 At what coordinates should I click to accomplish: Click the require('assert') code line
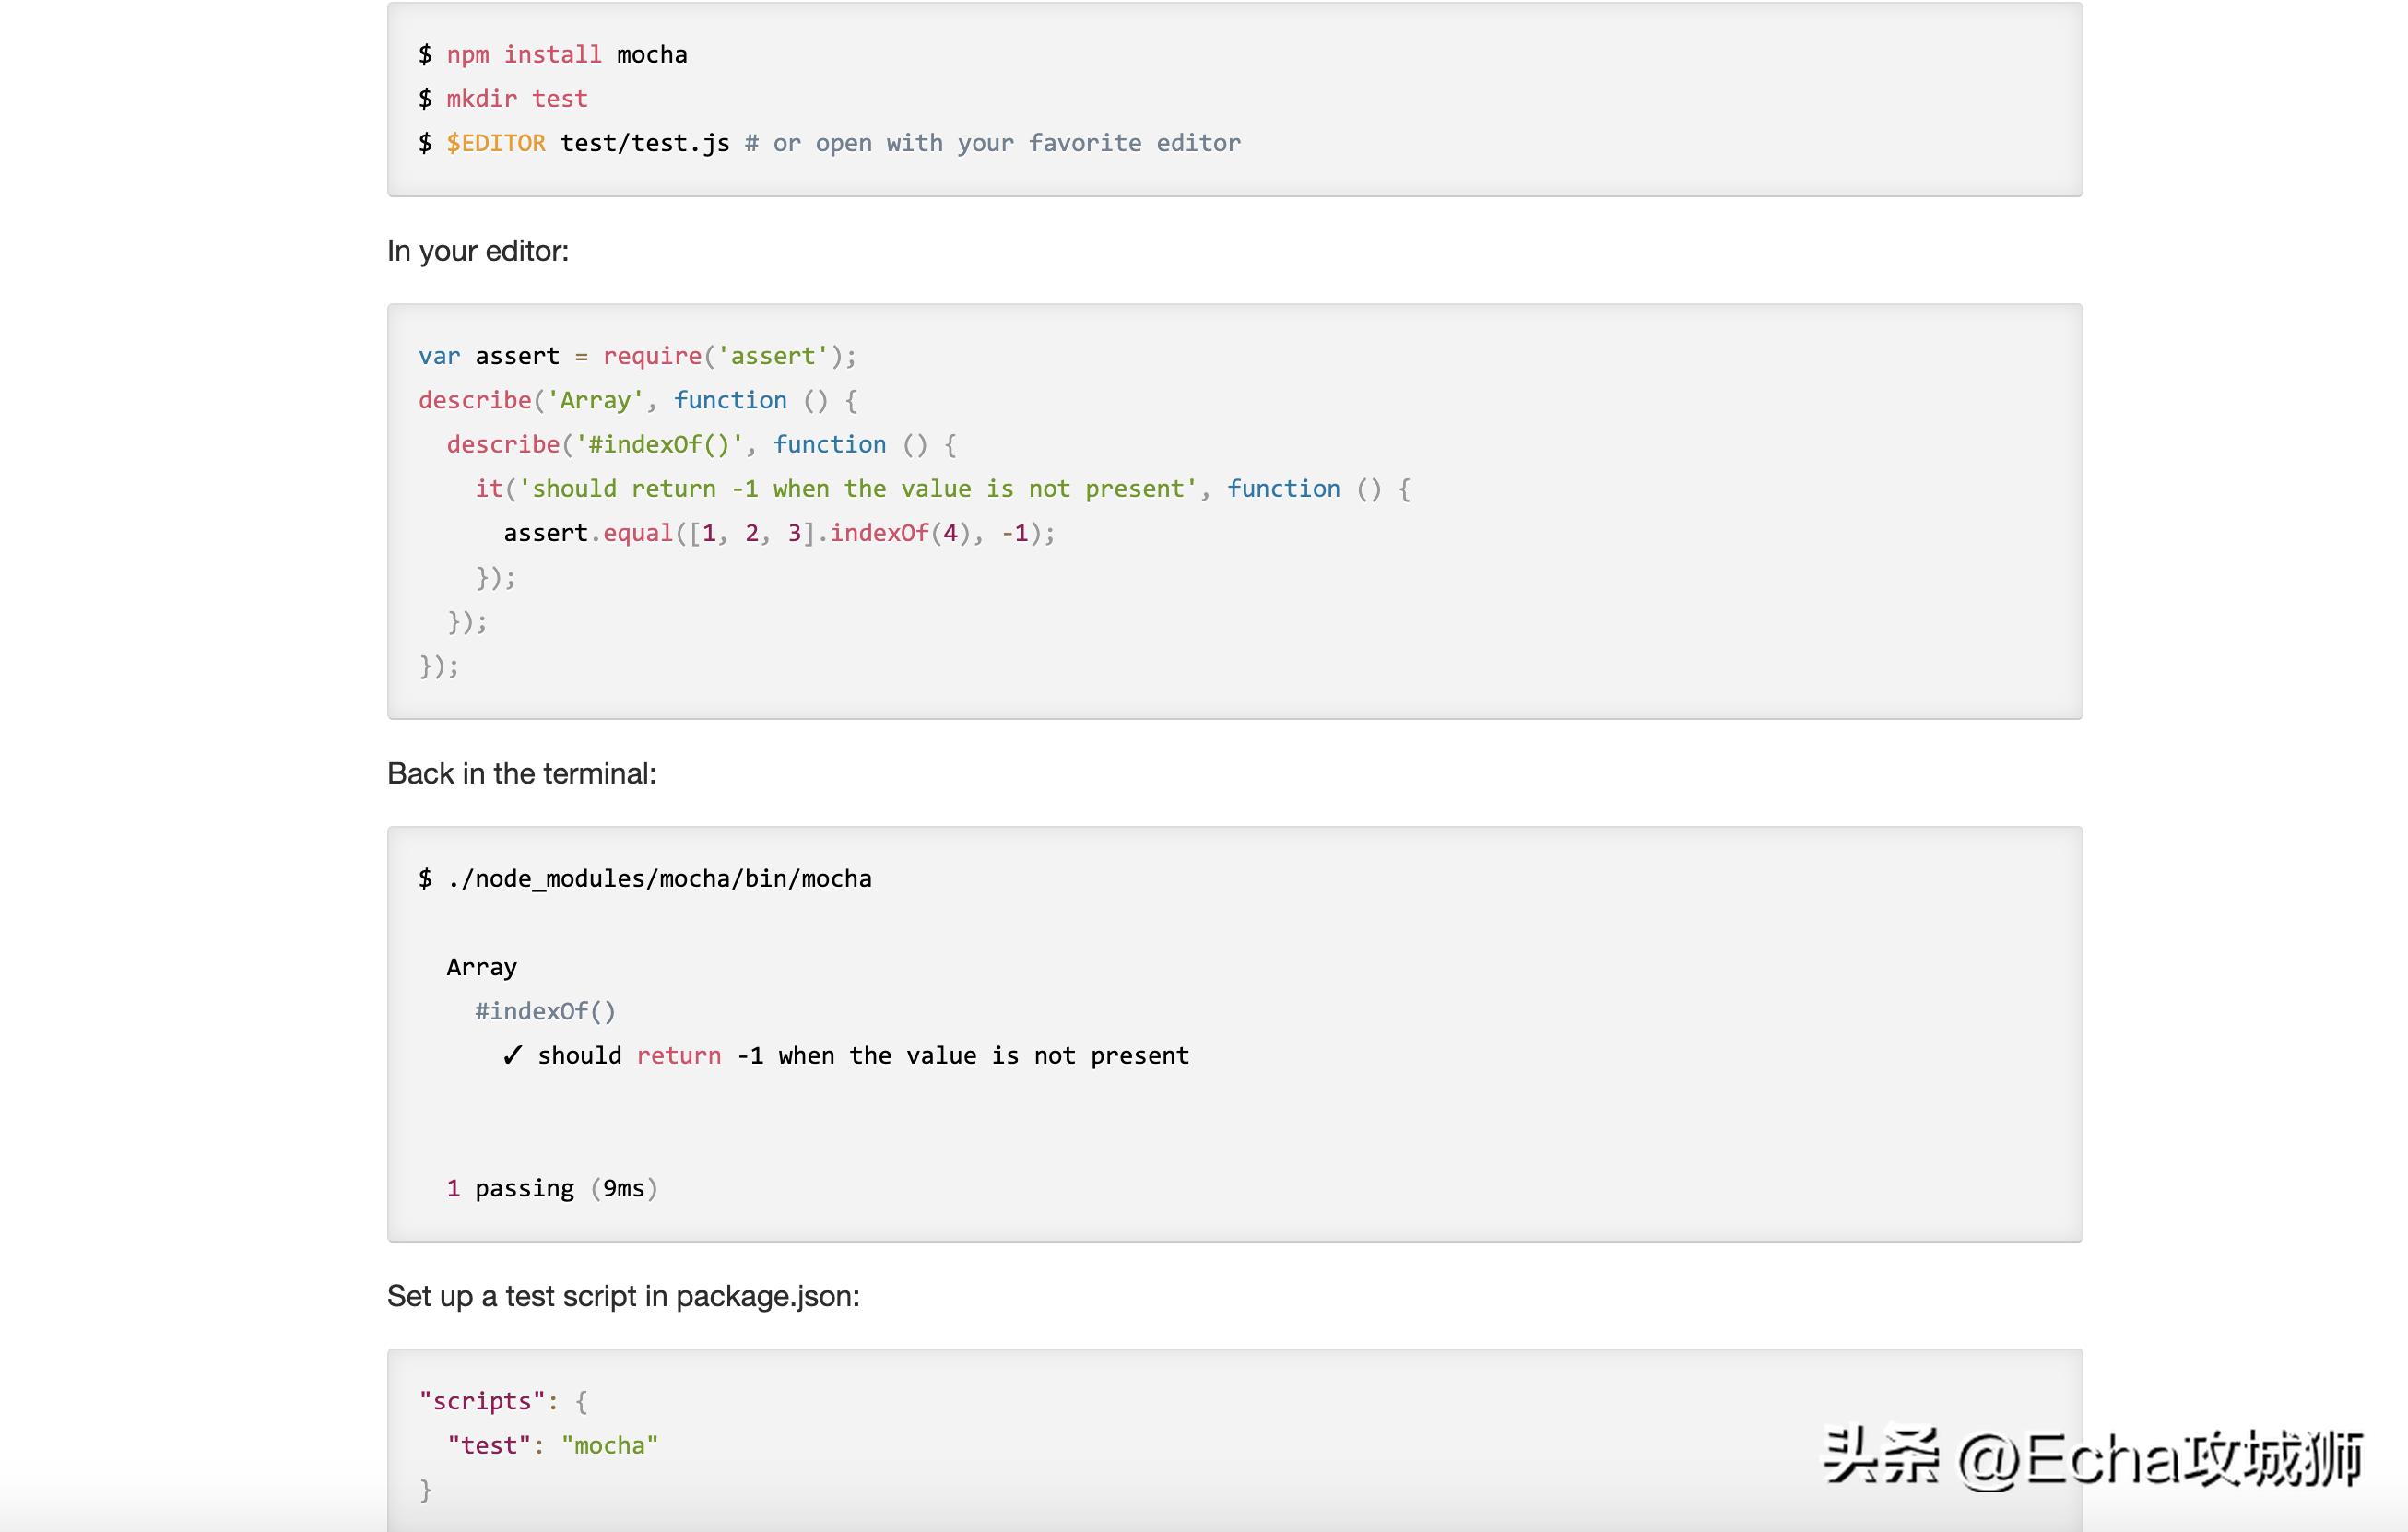(x=637, y=356)
